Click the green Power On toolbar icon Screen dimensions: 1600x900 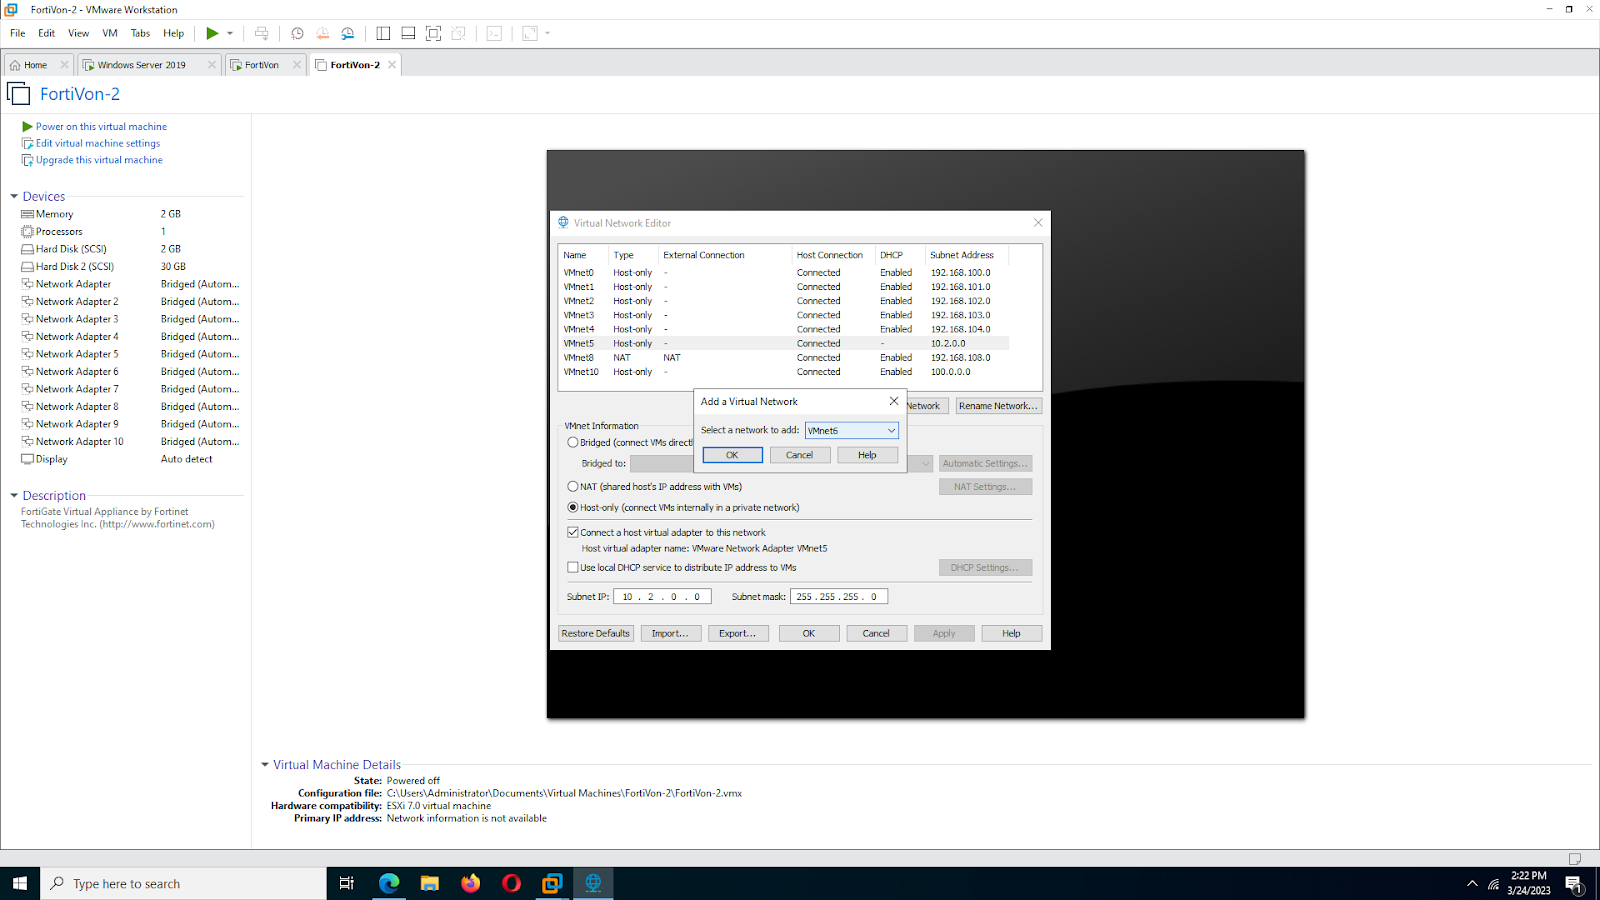point(212,33)
